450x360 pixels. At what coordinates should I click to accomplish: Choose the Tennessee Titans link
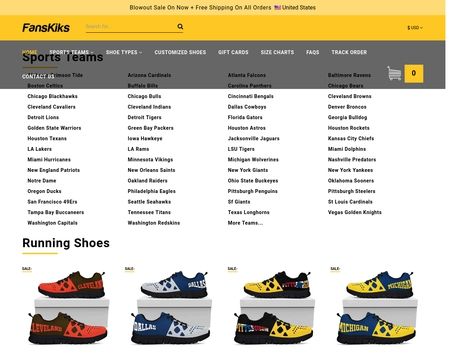point(149,212)
